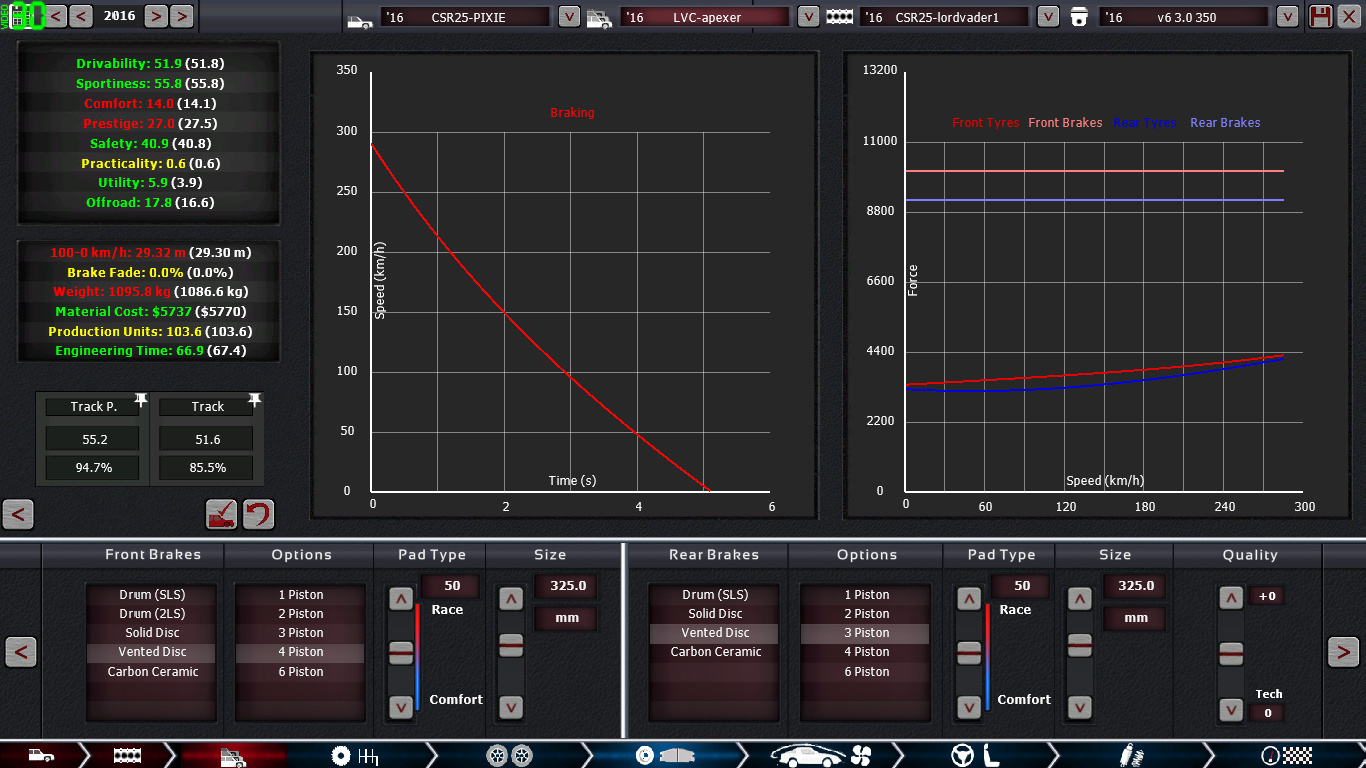Open the v6 3.0 350 variant dropdown
The height and width of the screenshot is (768, 1366).
[1288, 17]
